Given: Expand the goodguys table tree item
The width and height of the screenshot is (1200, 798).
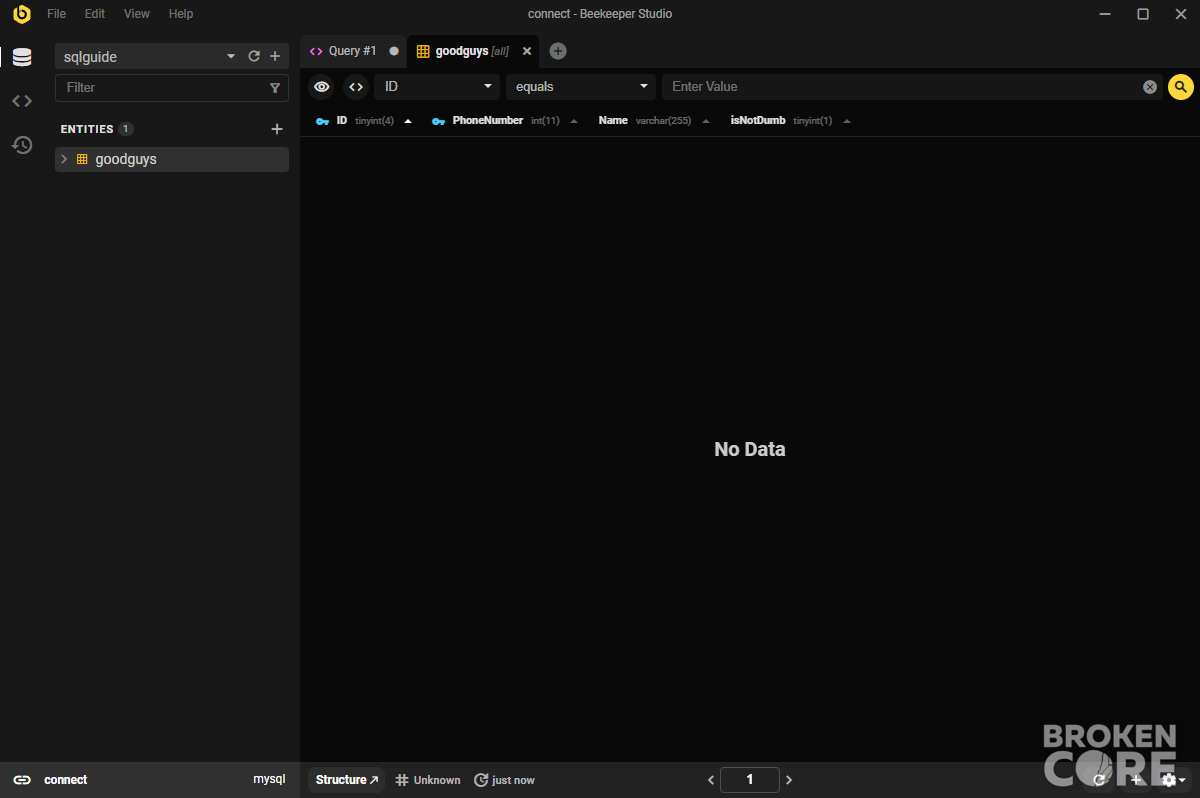Looking at the screenshot, I should 64,159.
